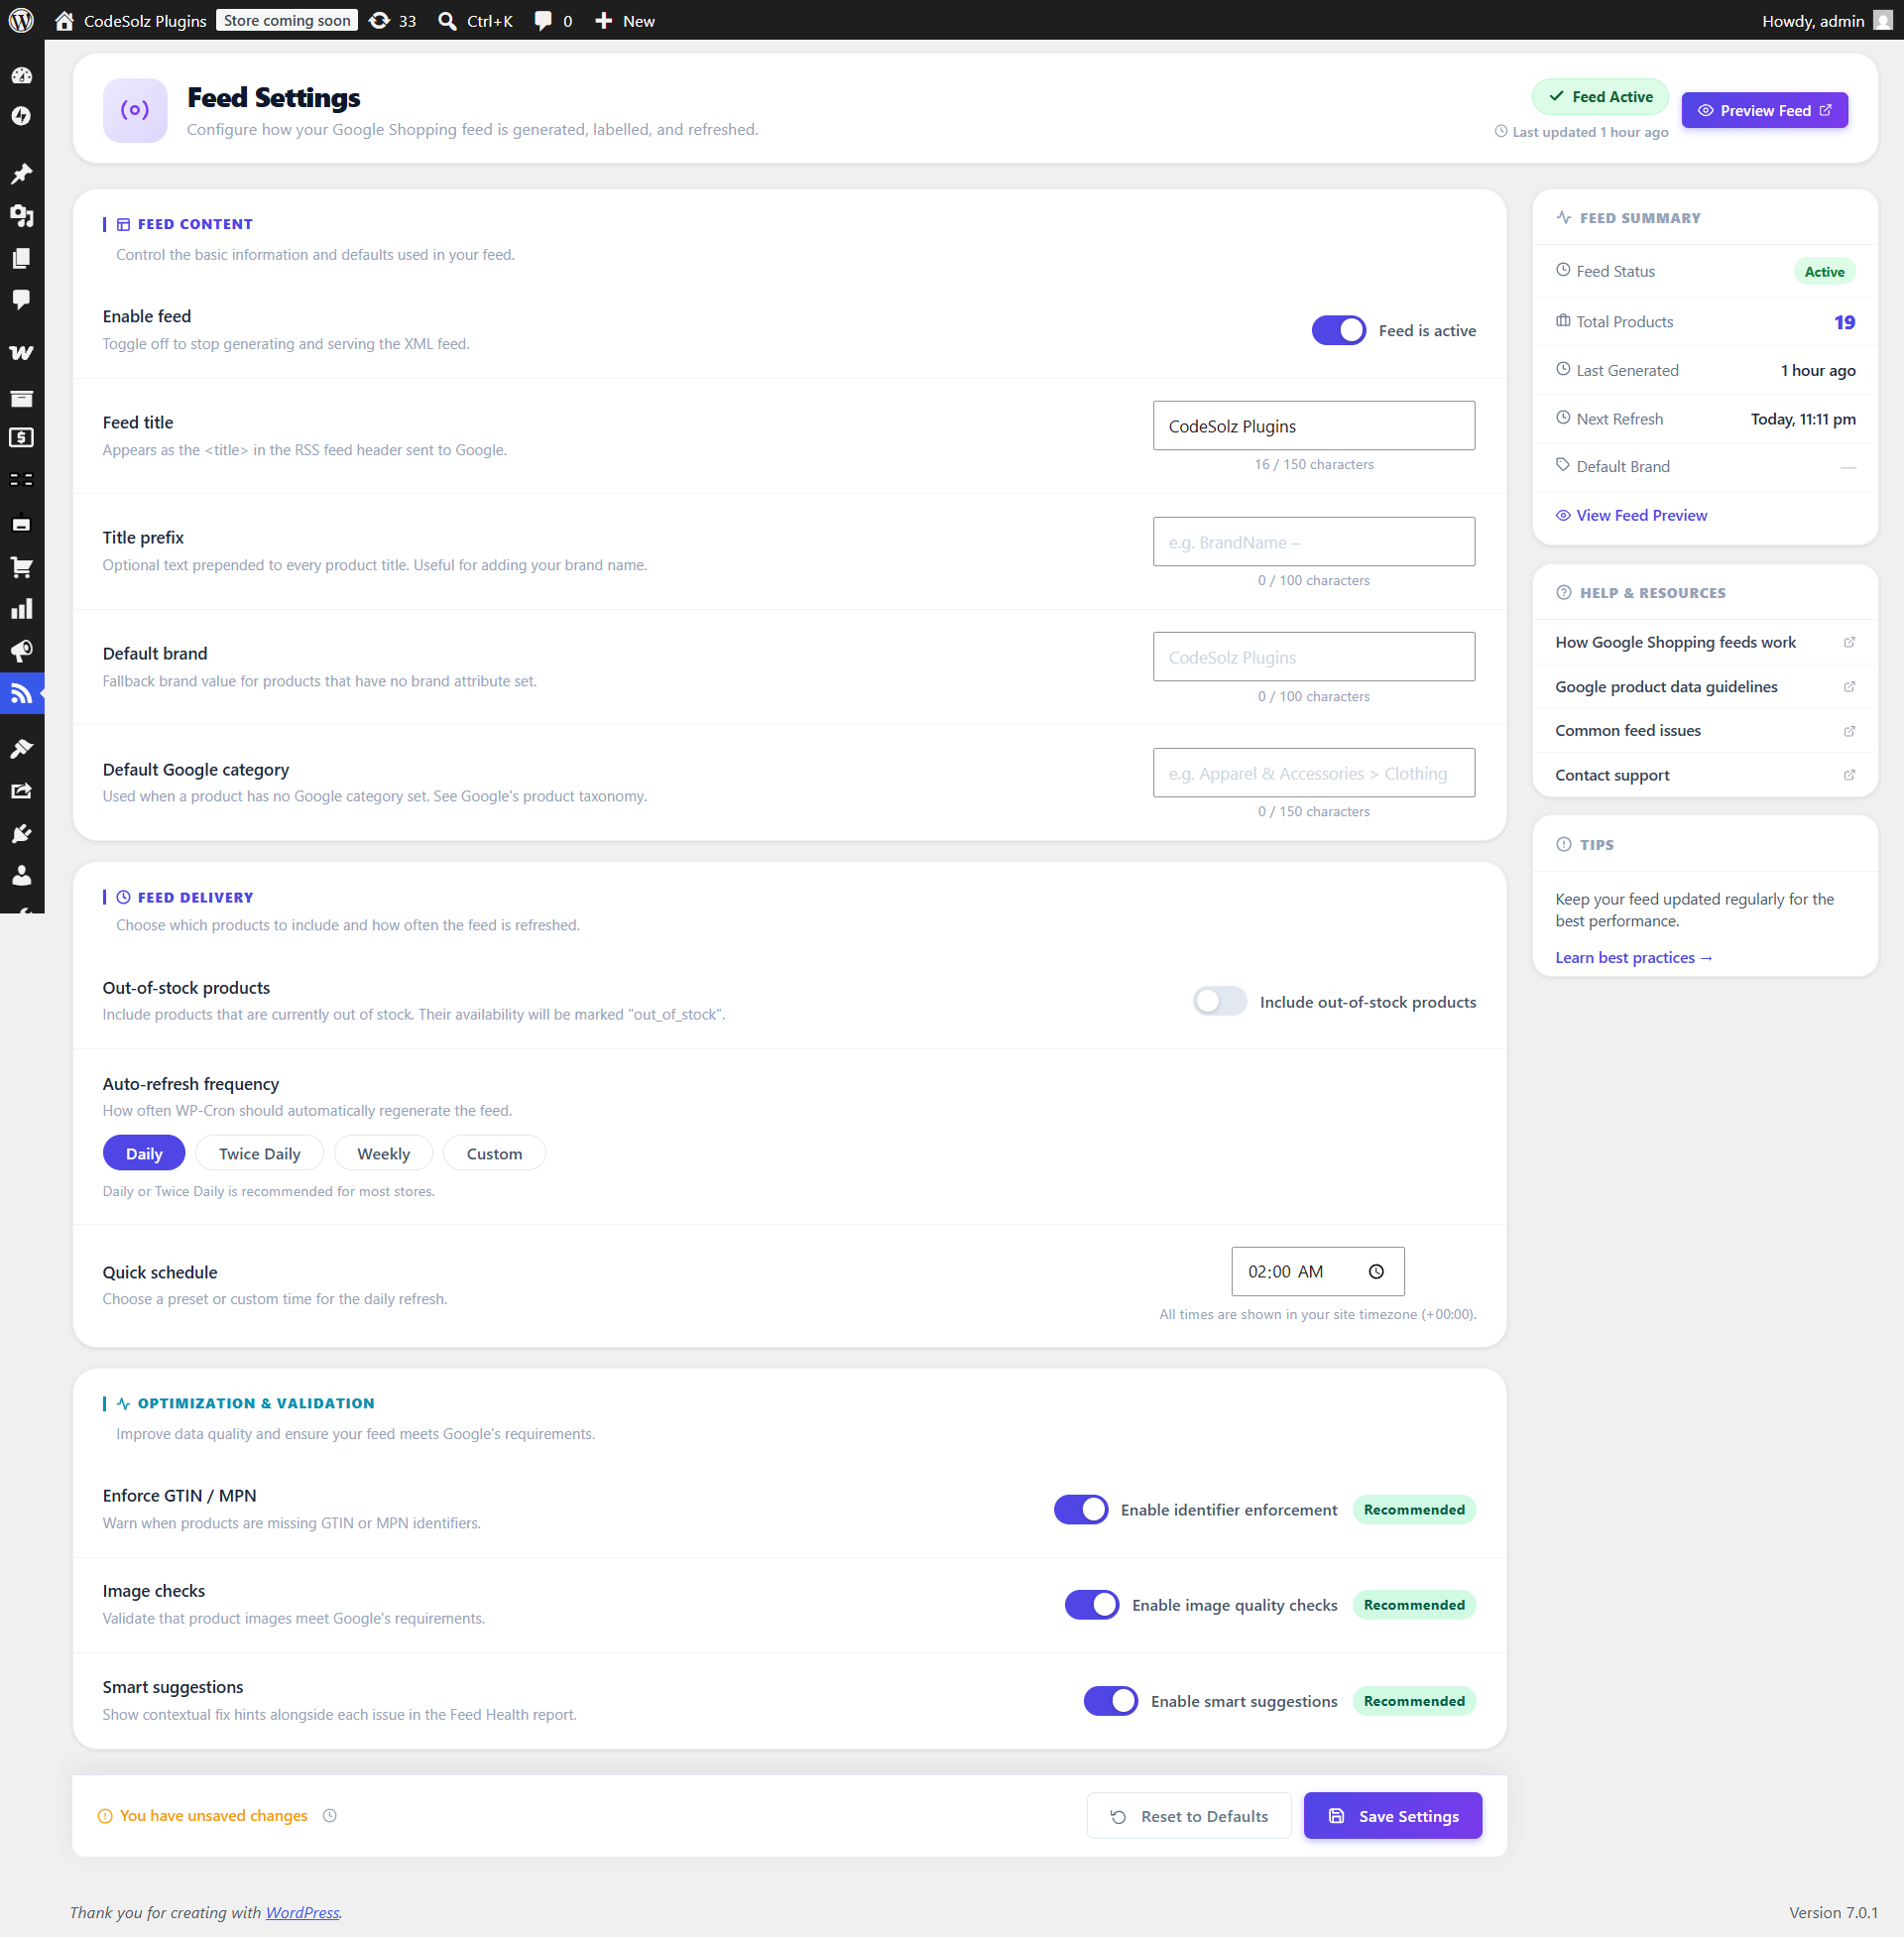The height and width of the screenshot is (1938, 1904).
Task: Toggle Include out-of-stock products switch
Action: [1219, 1001]
